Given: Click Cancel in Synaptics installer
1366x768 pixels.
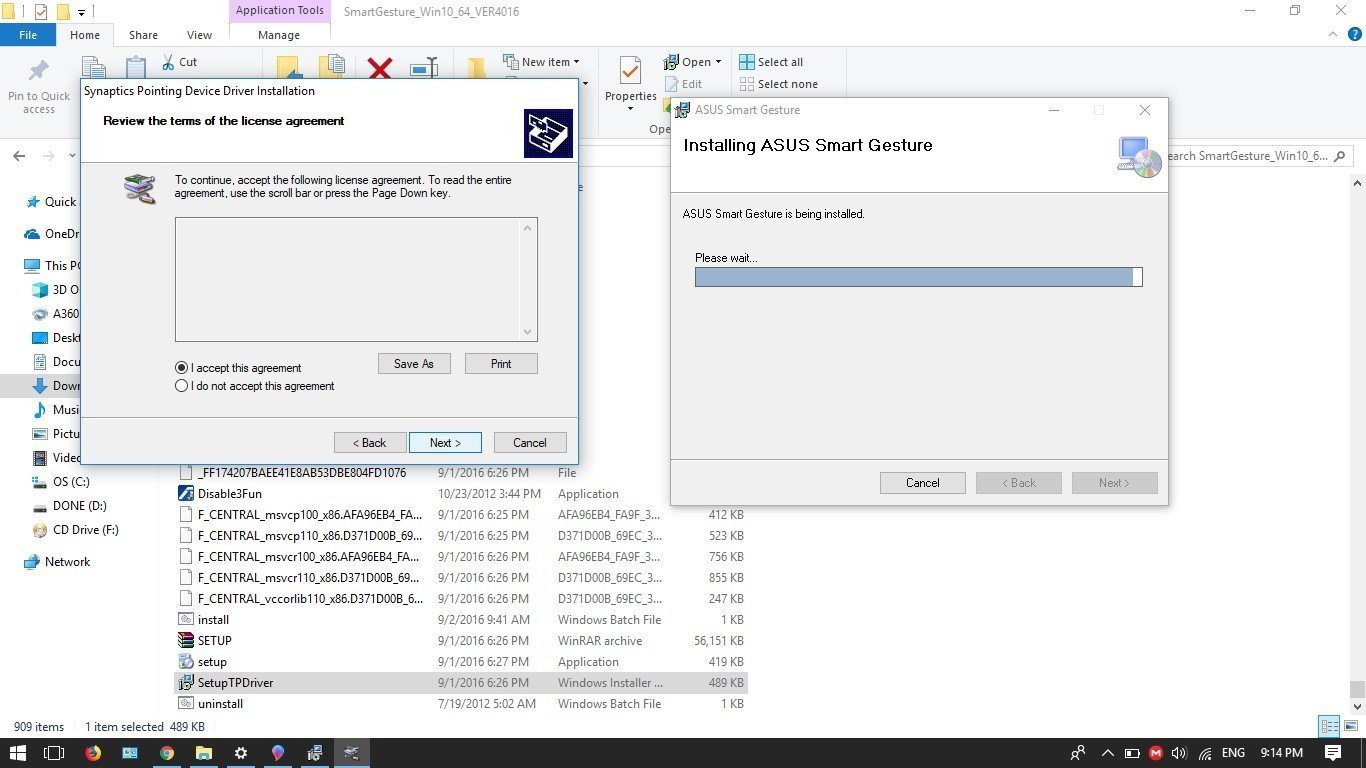Looking at the screenshot, I should tap(530, 442).
